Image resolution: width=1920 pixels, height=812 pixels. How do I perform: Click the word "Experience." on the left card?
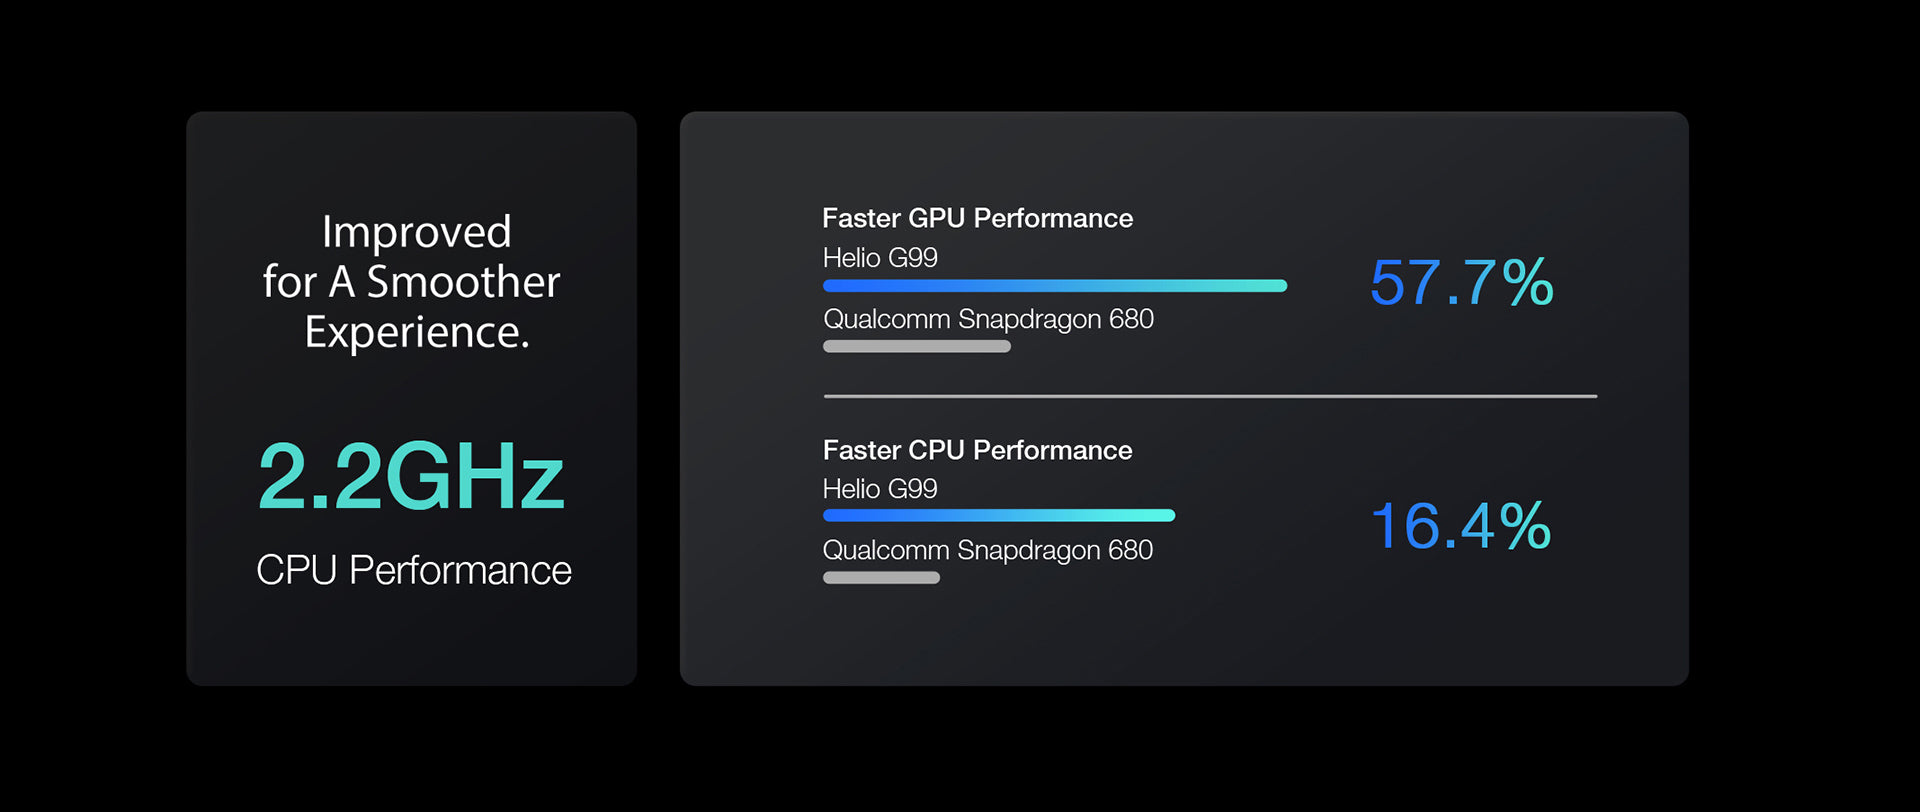point(417,332)
